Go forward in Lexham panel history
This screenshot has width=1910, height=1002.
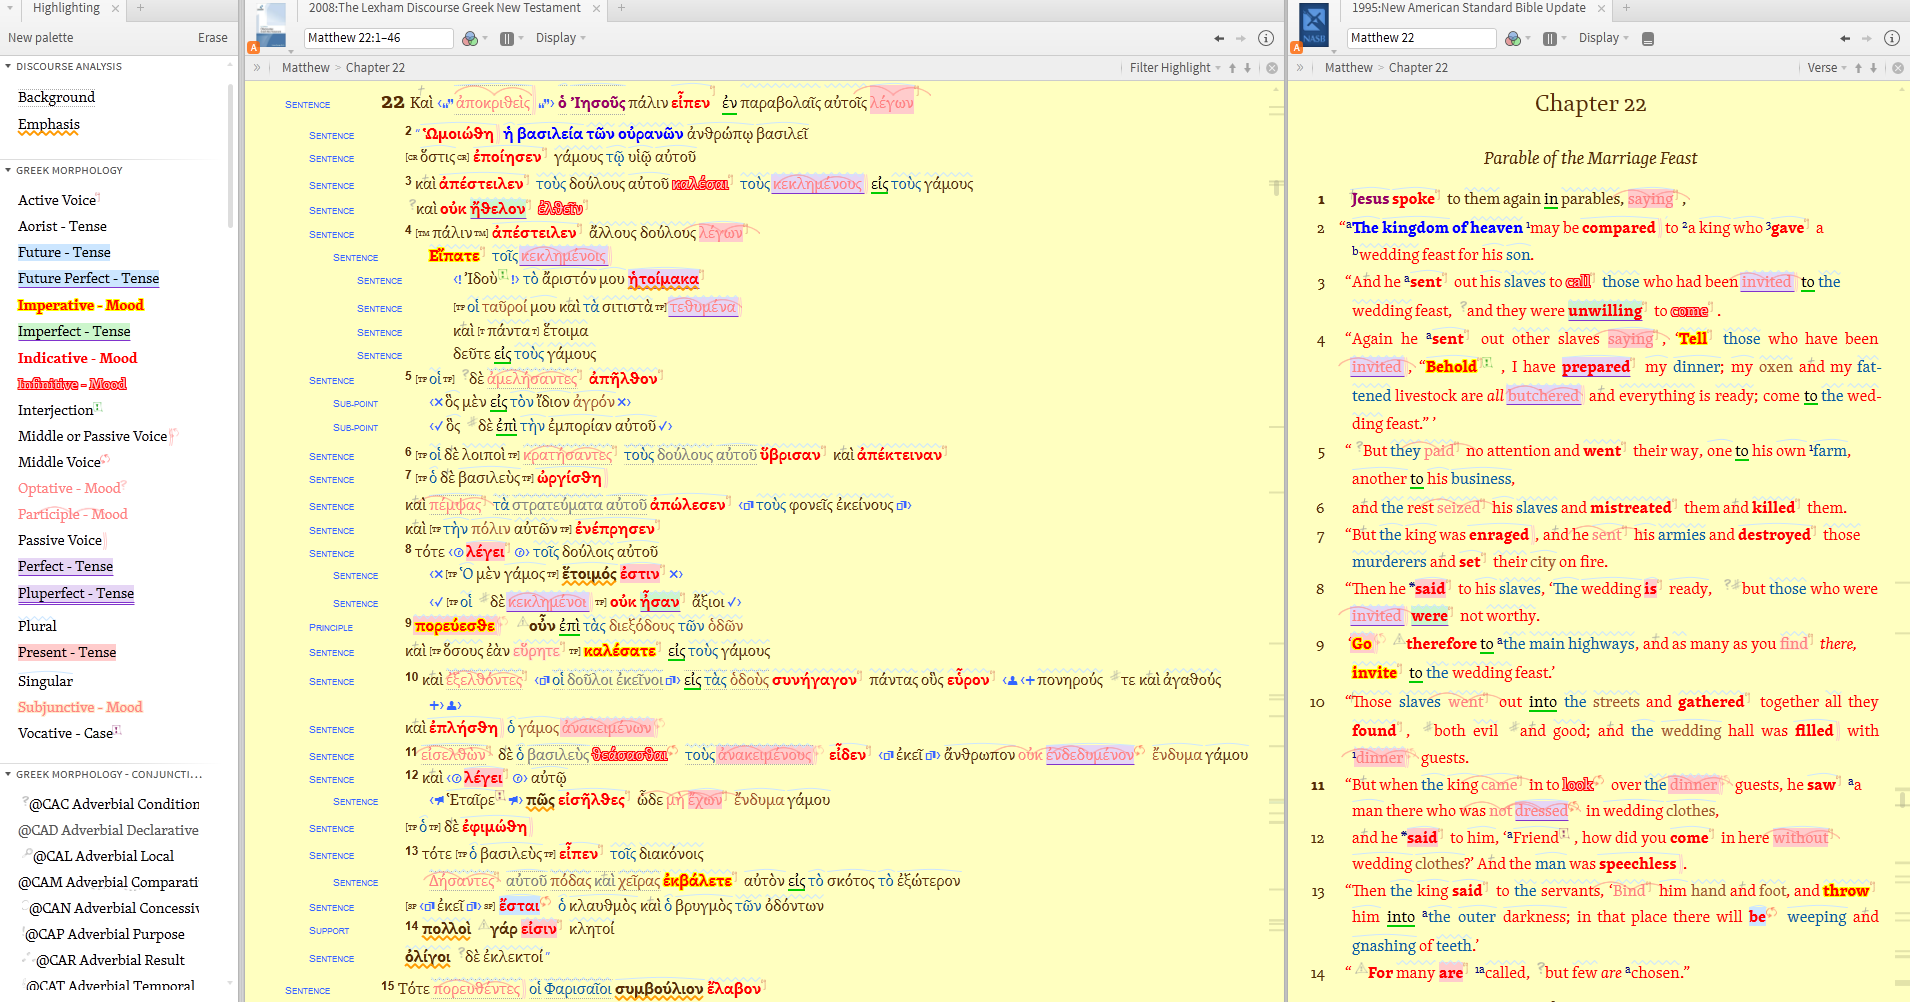point(1241,38)
